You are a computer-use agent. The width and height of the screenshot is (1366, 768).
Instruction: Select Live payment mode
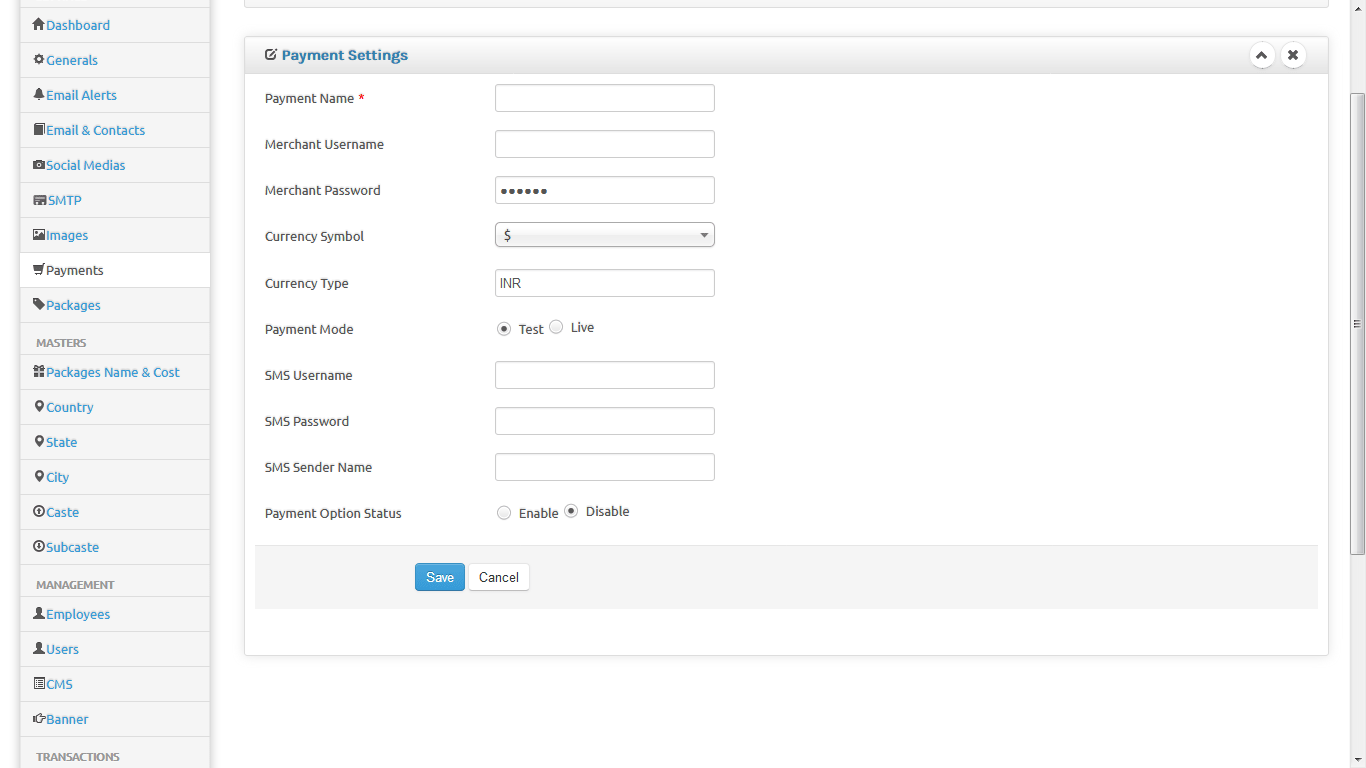556,327
